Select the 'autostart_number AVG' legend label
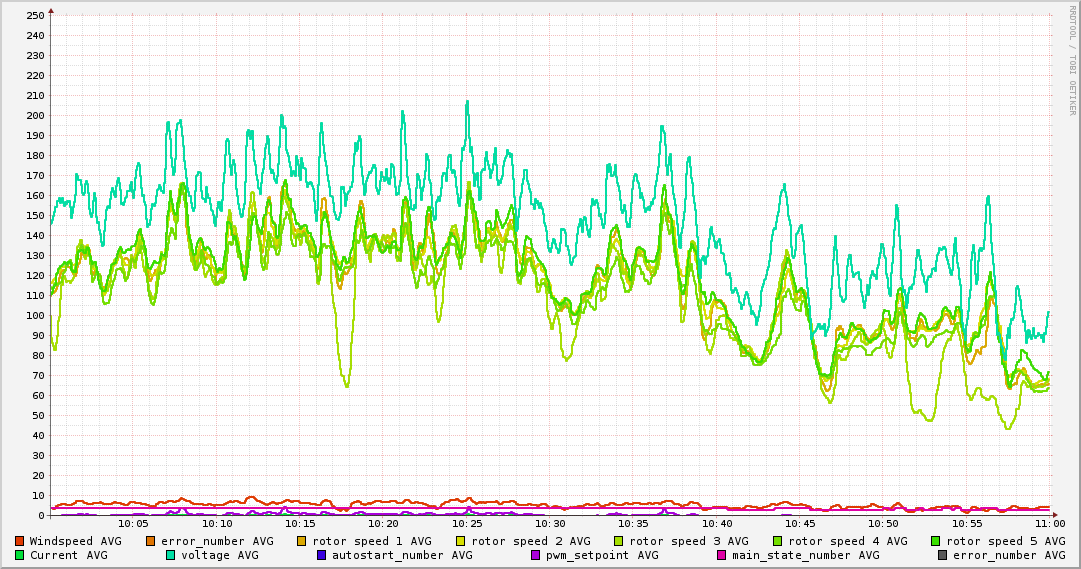The width and height of the screenshot is (1081, 569). (x=402, y=555)
